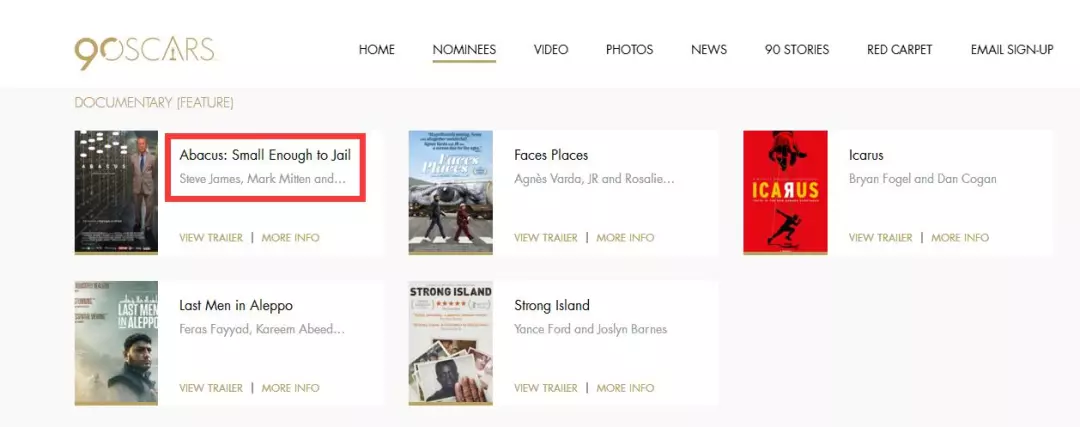Open the Last Men in Aleppo poster
Viewport: 1080px width, 427px height.
(116, 342)
